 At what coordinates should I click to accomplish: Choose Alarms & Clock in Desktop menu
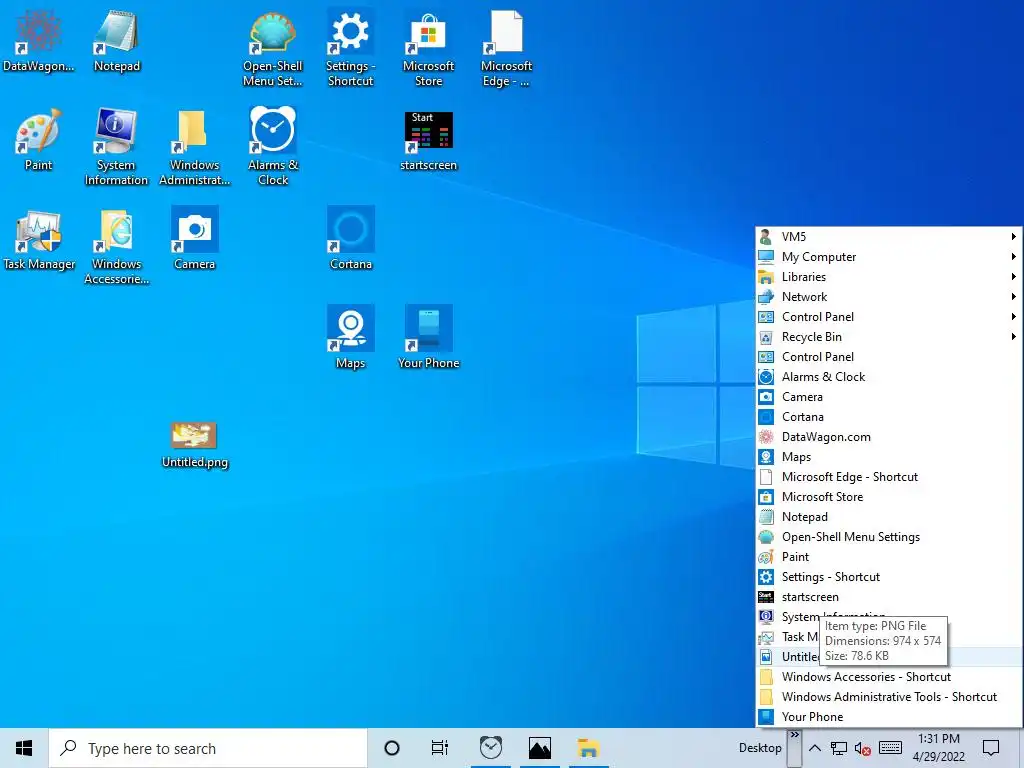pyautogui.click(x=888, y=377)
